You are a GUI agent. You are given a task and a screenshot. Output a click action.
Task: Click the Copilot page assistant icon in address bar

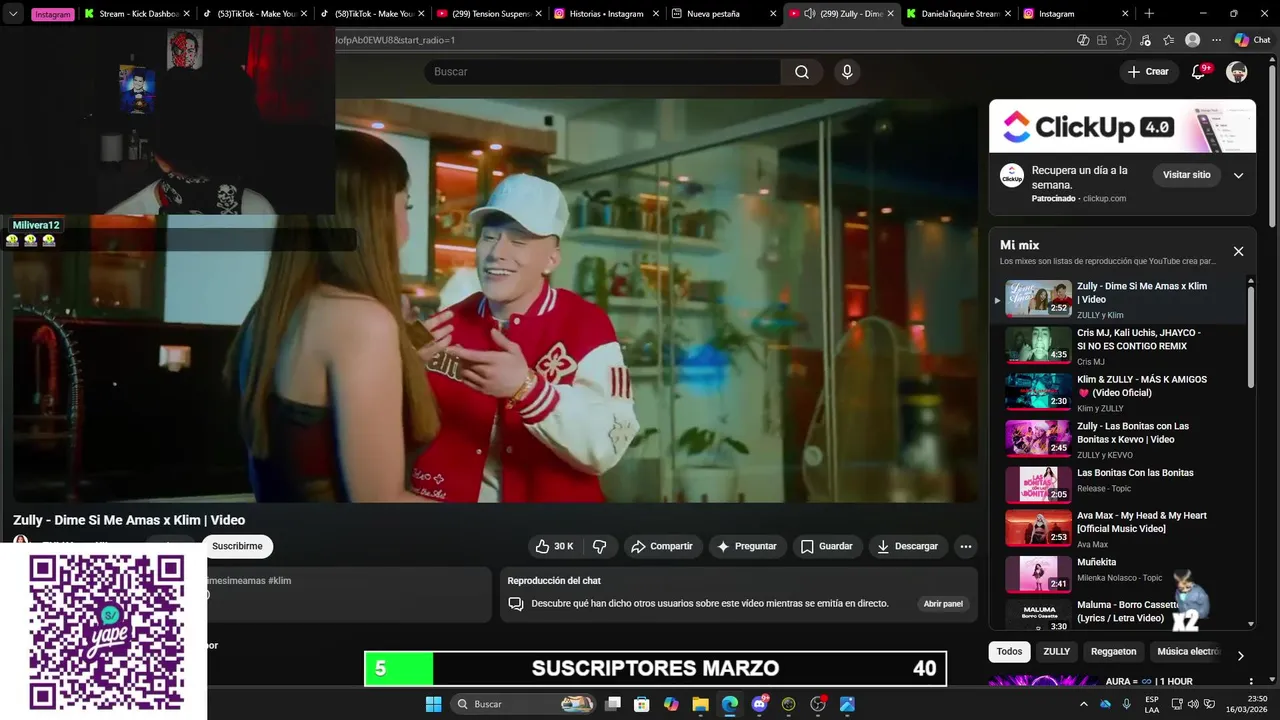[x=1083, y=40]
